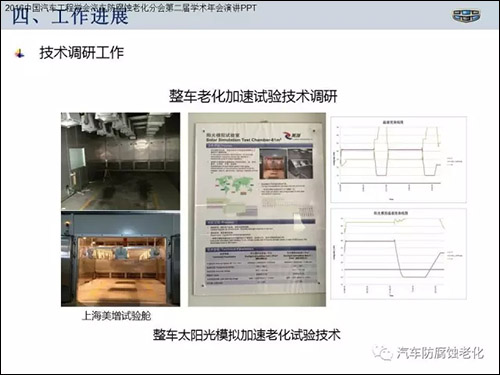Image resolution: width=500 pixels, height=375 pixels.
Task: Click the 整车太阳光模拟加速老化试验技术 caption
Action: pos(246,335)
